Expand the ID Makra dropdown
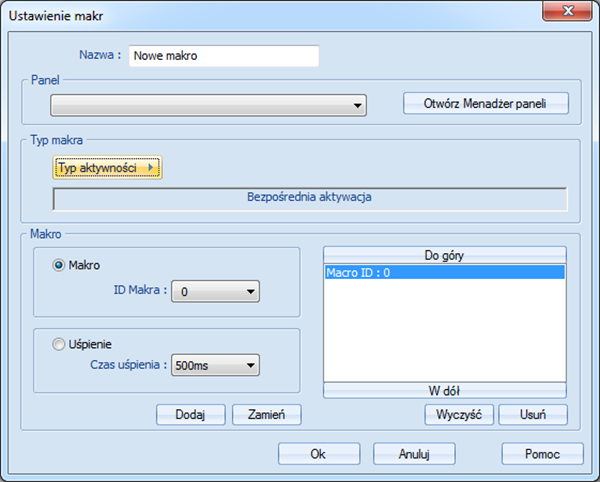Viewport: 600px width, 482px height. tap(215, 291)
